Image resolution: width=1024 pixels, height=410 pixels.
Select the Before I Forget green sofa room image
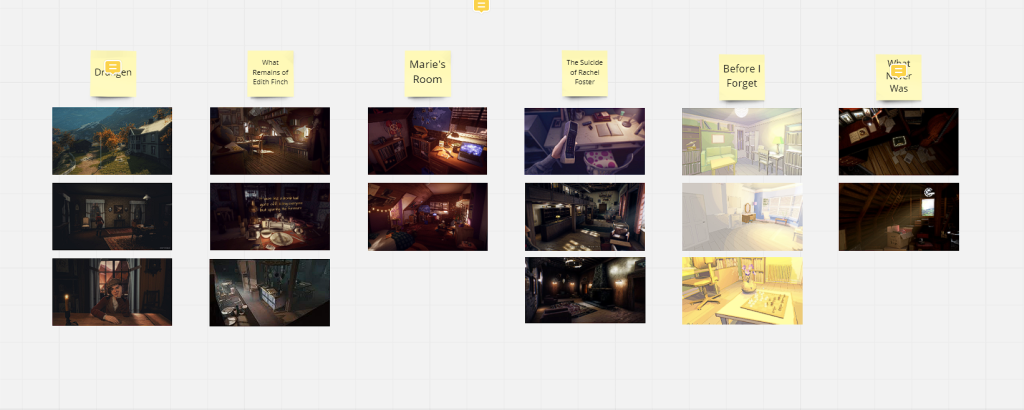(x=742, y=142)
